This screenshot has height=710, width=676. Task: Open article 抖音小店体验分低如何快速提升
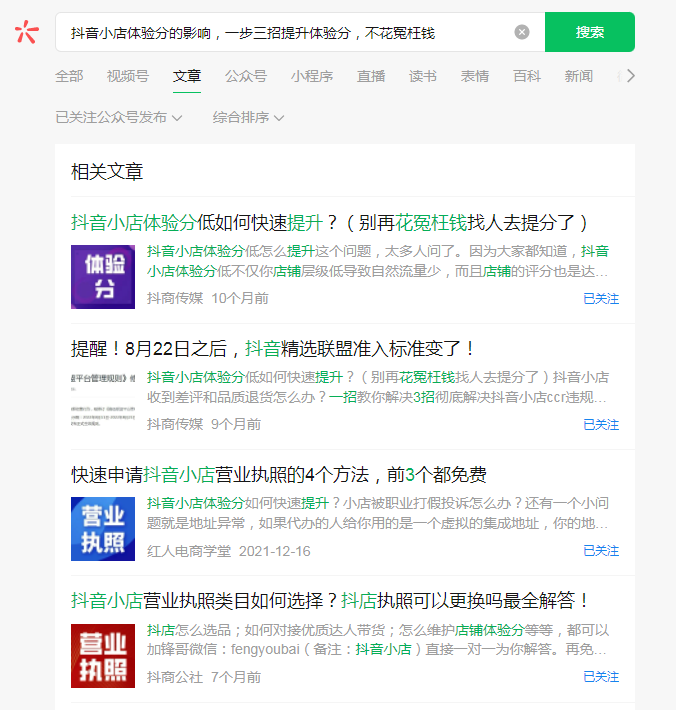329,223
